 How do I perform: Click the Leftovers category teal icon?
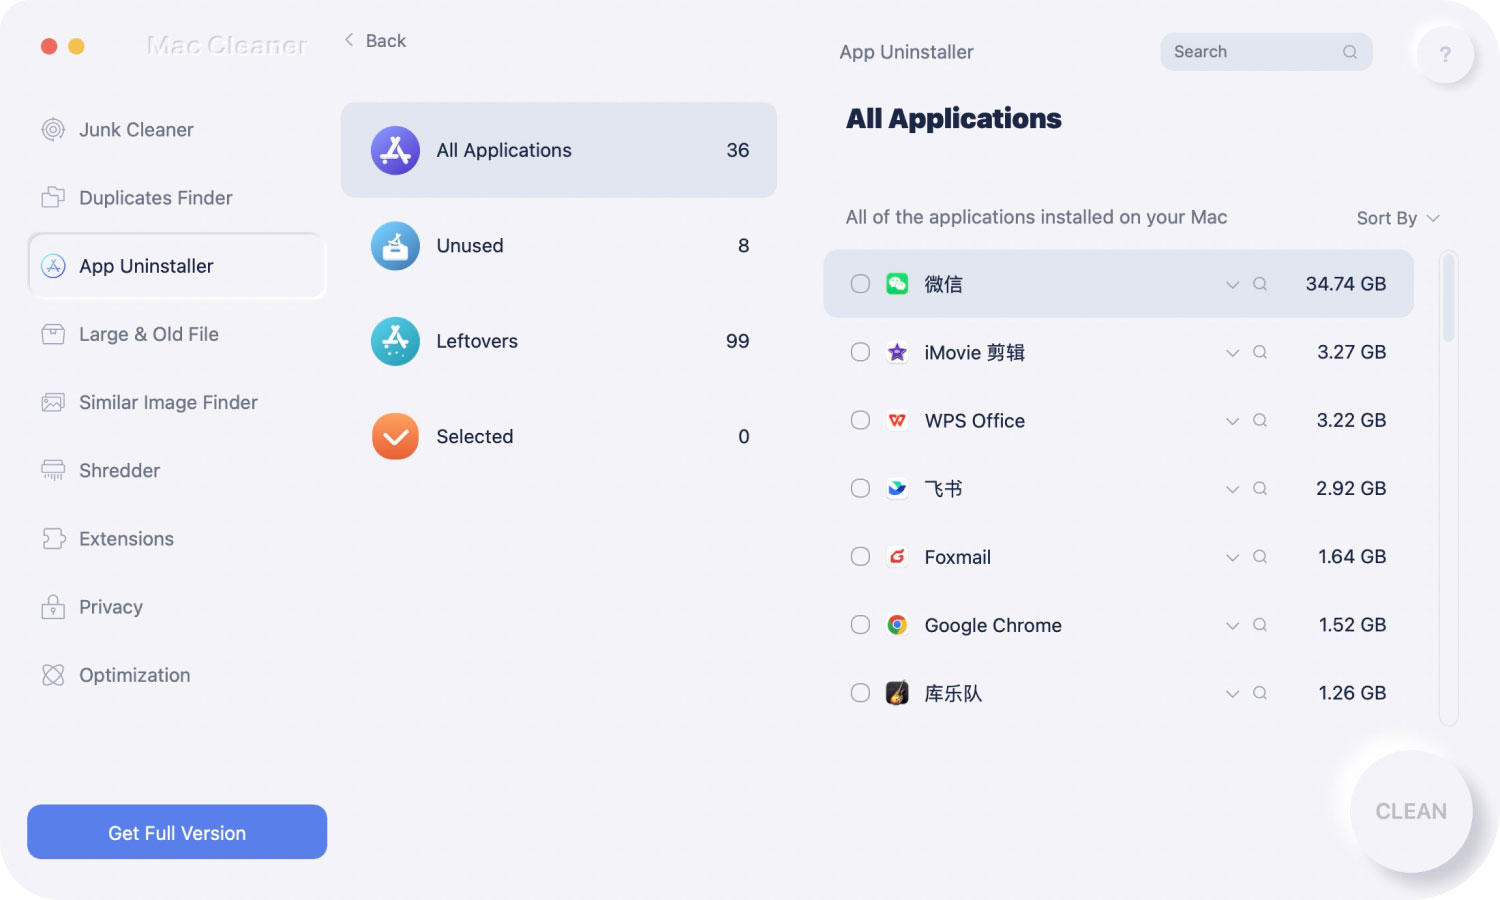pyautogui.click(x=395, y=341)
